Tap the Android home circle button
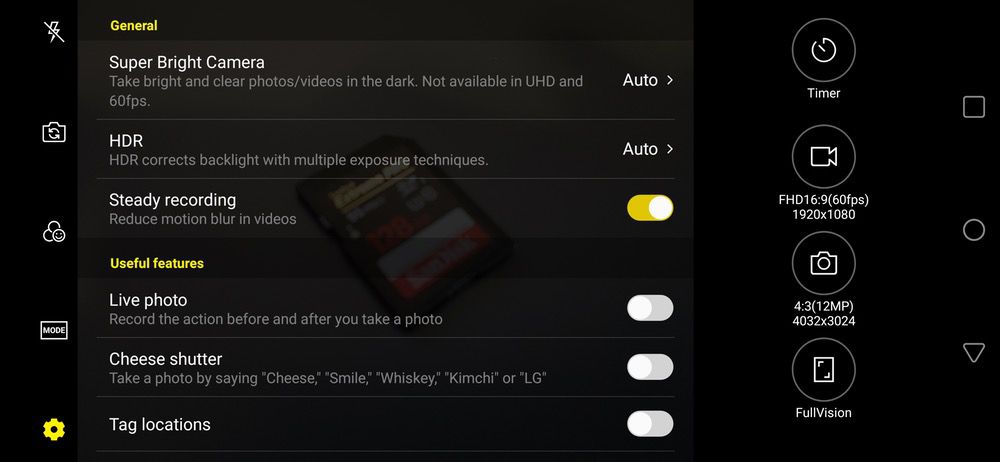Viewport: 1000px width, 462px height. point(973,230)
